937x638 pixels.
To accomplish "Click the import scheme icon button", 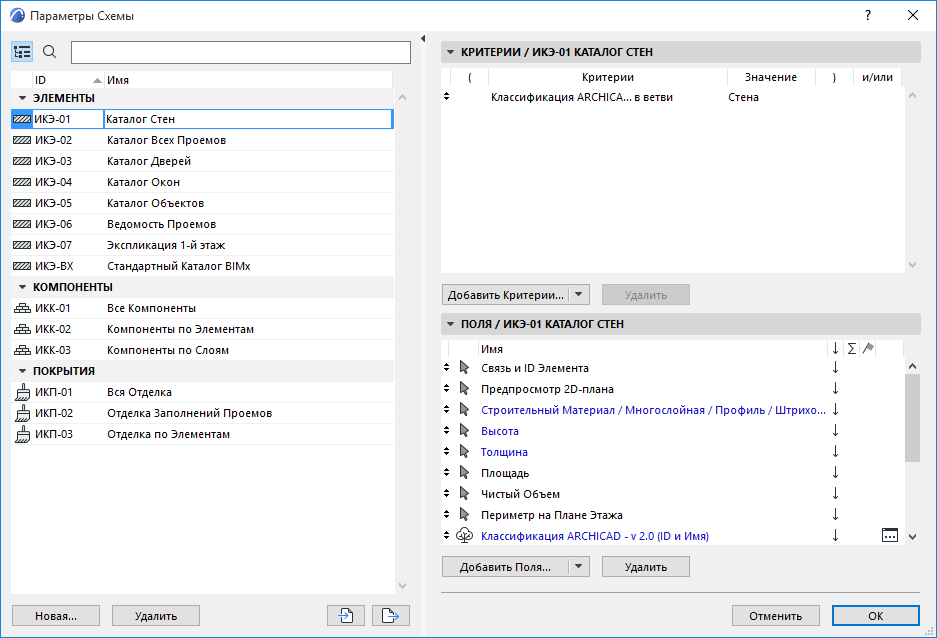I will (x=346, y=615).
